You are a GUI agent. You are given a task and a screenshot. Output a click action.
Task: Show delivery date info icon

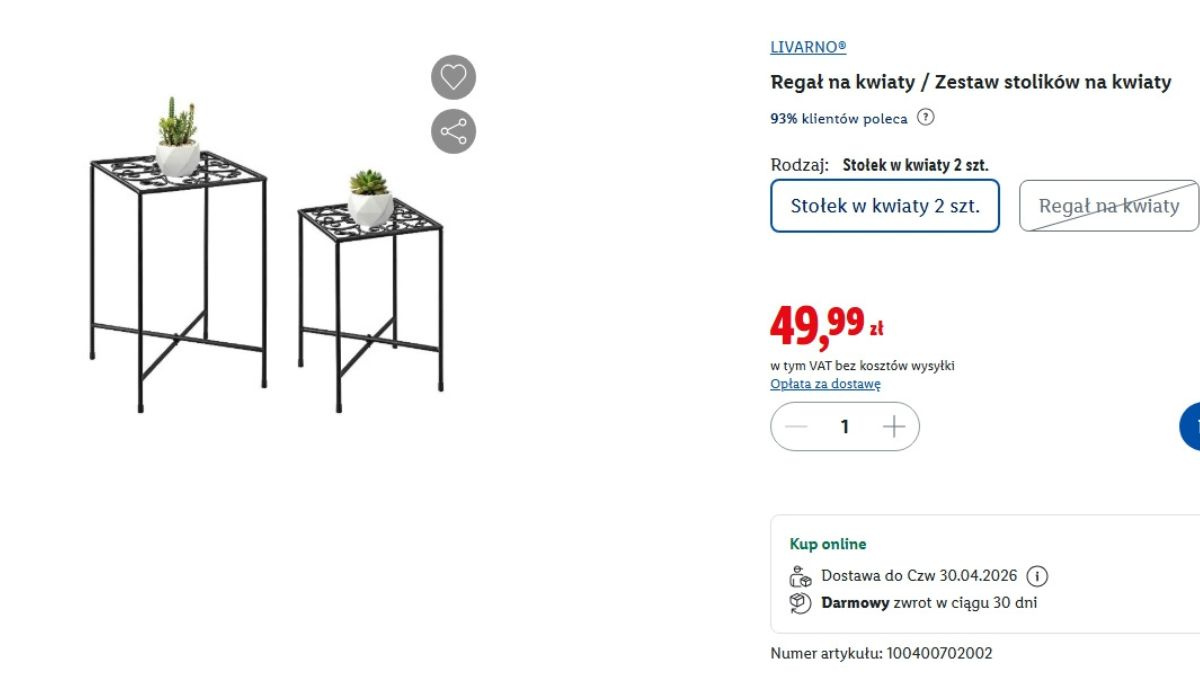[1038, 576]
